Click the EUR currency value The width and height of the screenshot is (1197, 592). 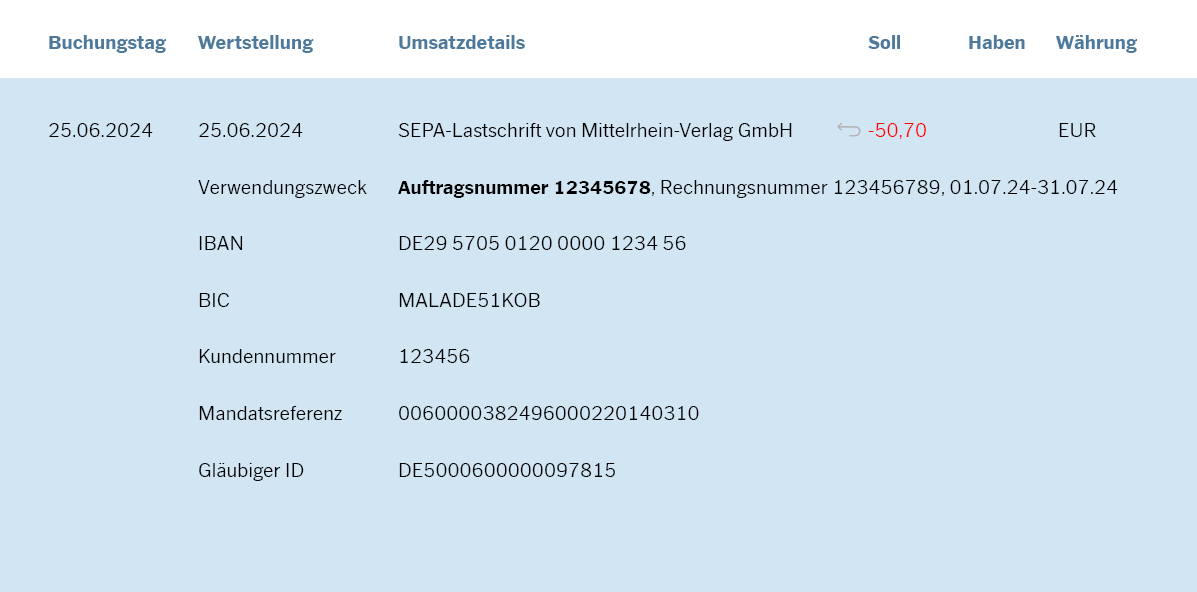pos(1077,131)
